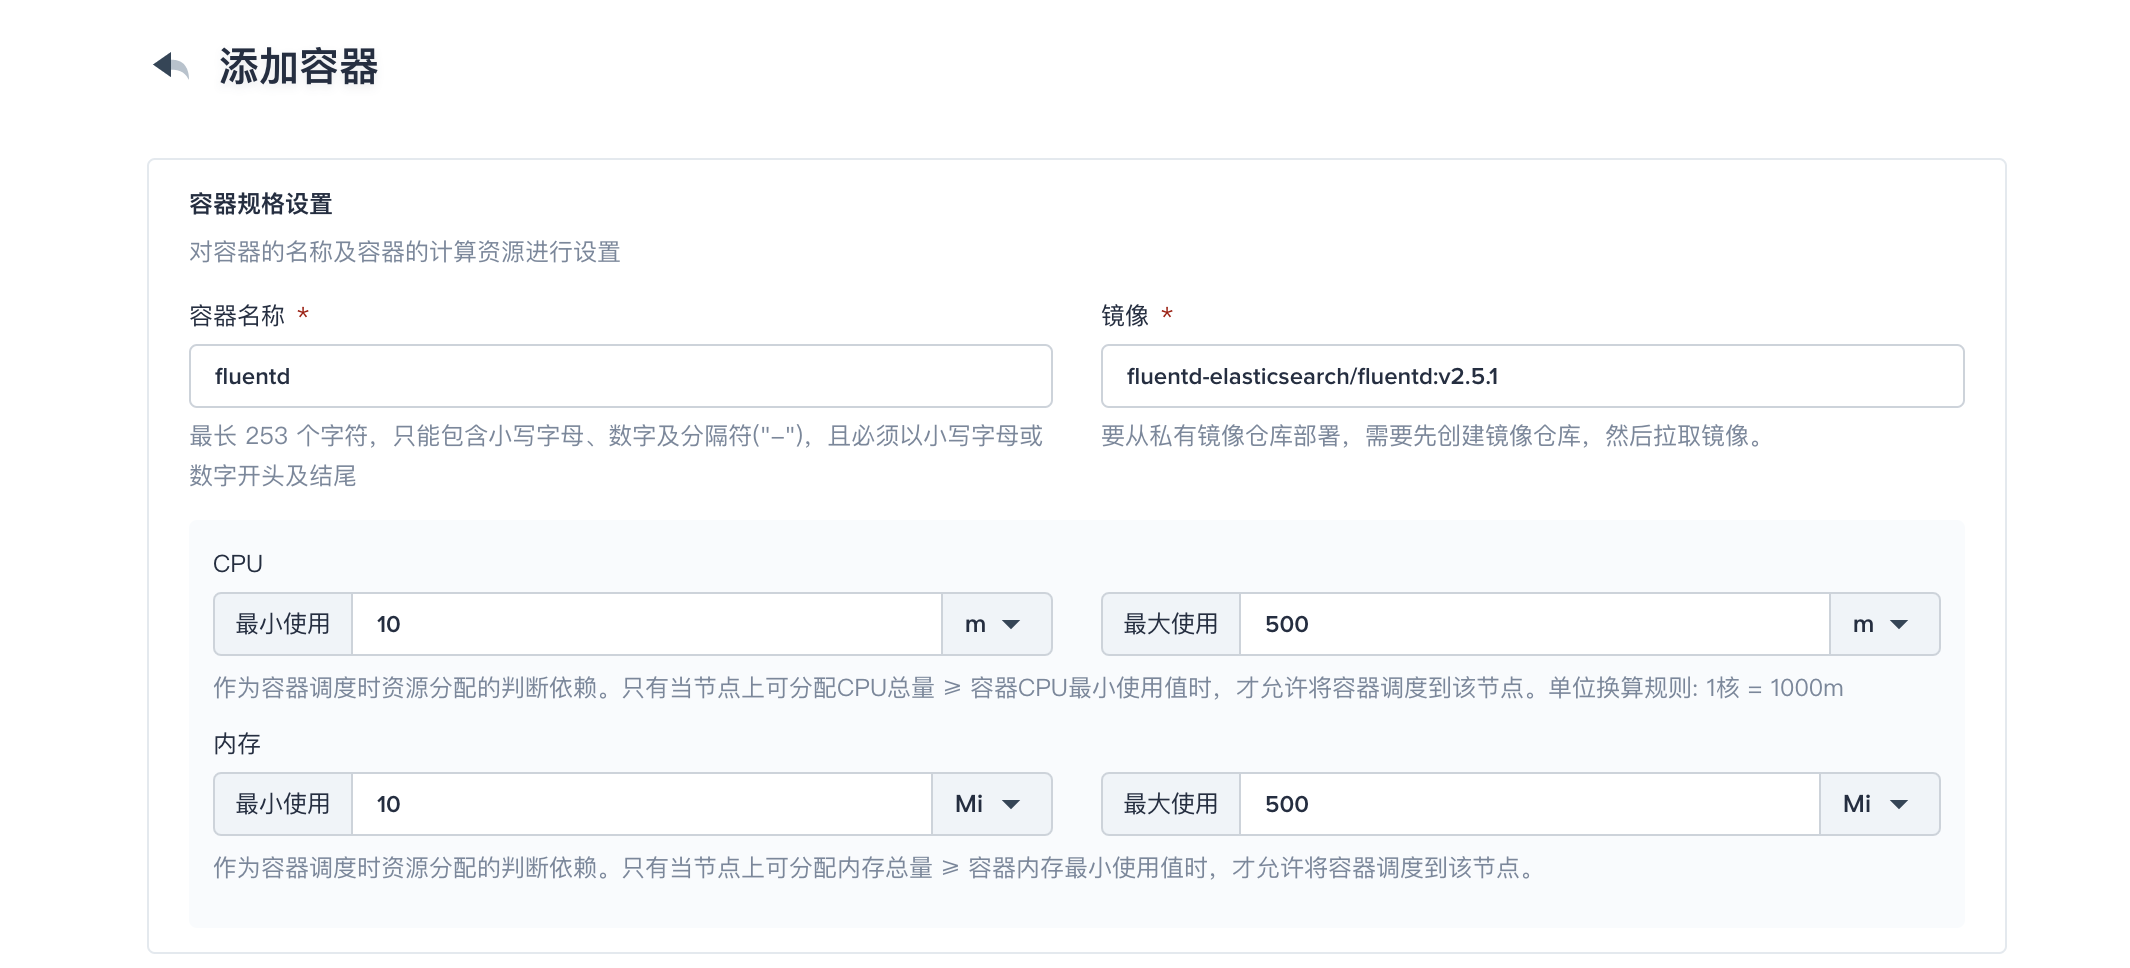Open memory maximum unit dropdown Mi
Image resolution: width=2130 pixels, height=968 pixels.
1879,804
